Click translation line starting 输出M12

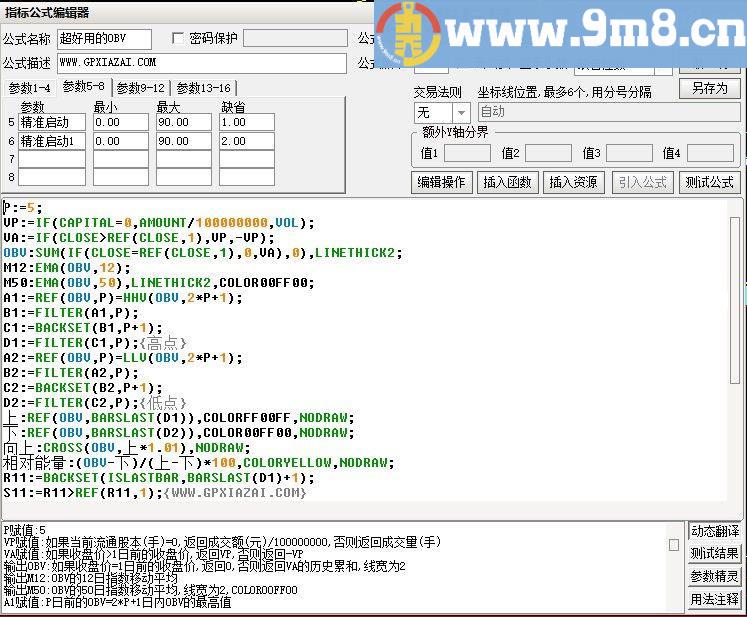click(91, 578)
